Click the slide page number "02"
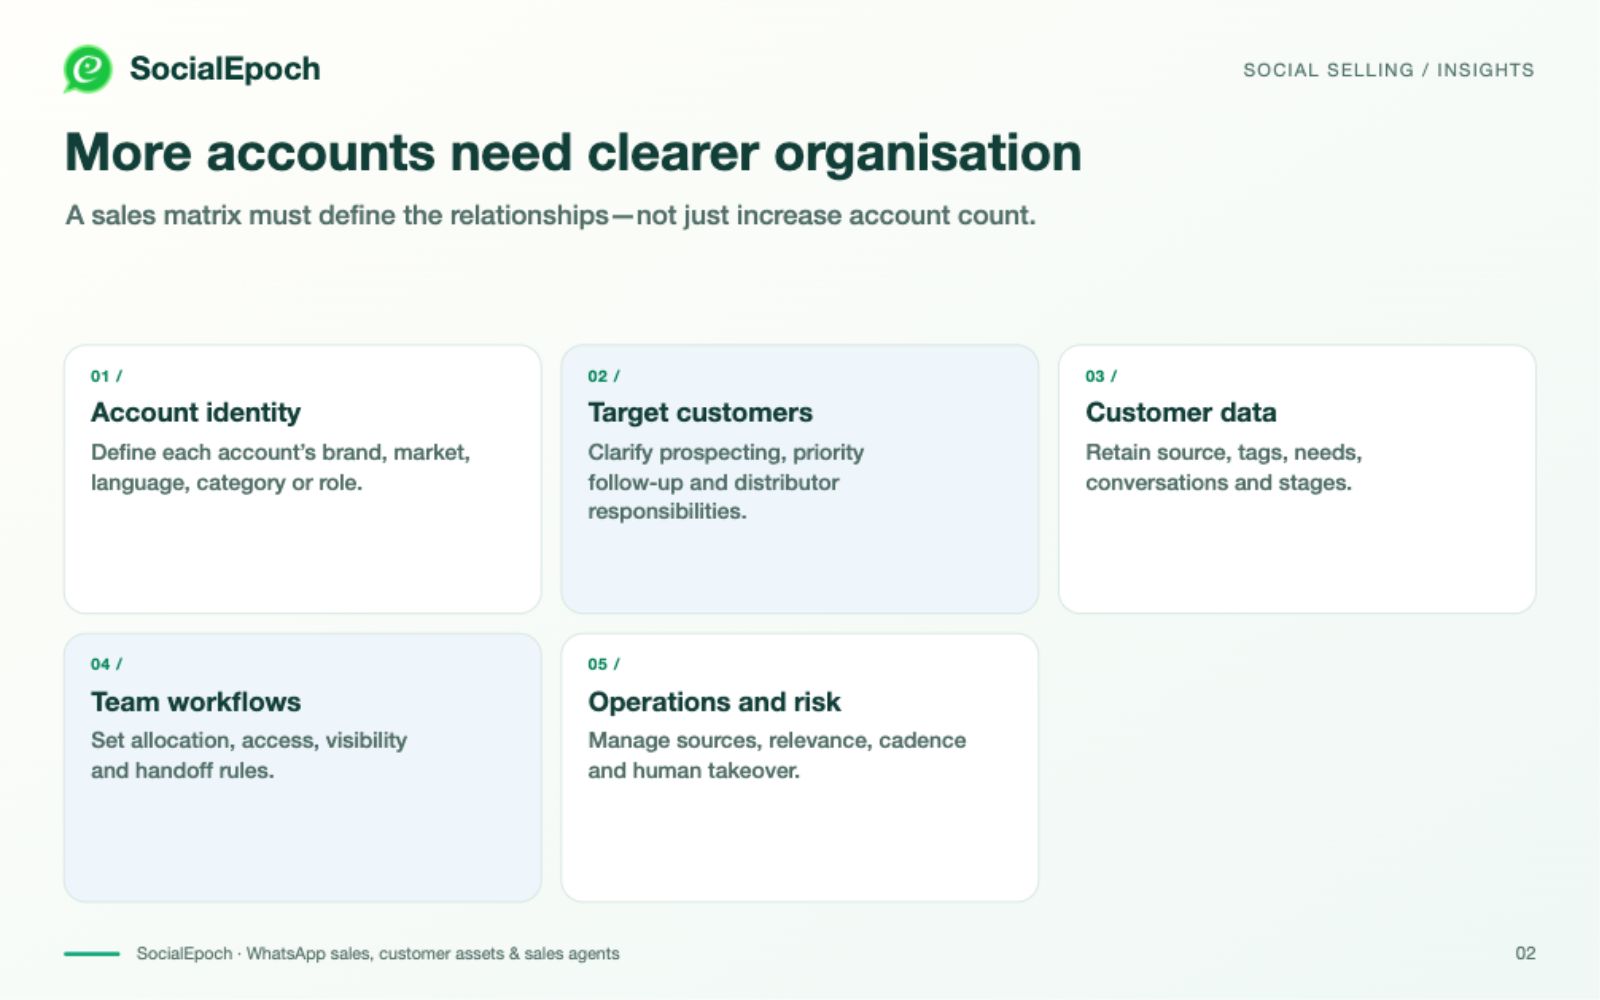The width and height of the screenshot is (1600, 1000). [1525, 953]
